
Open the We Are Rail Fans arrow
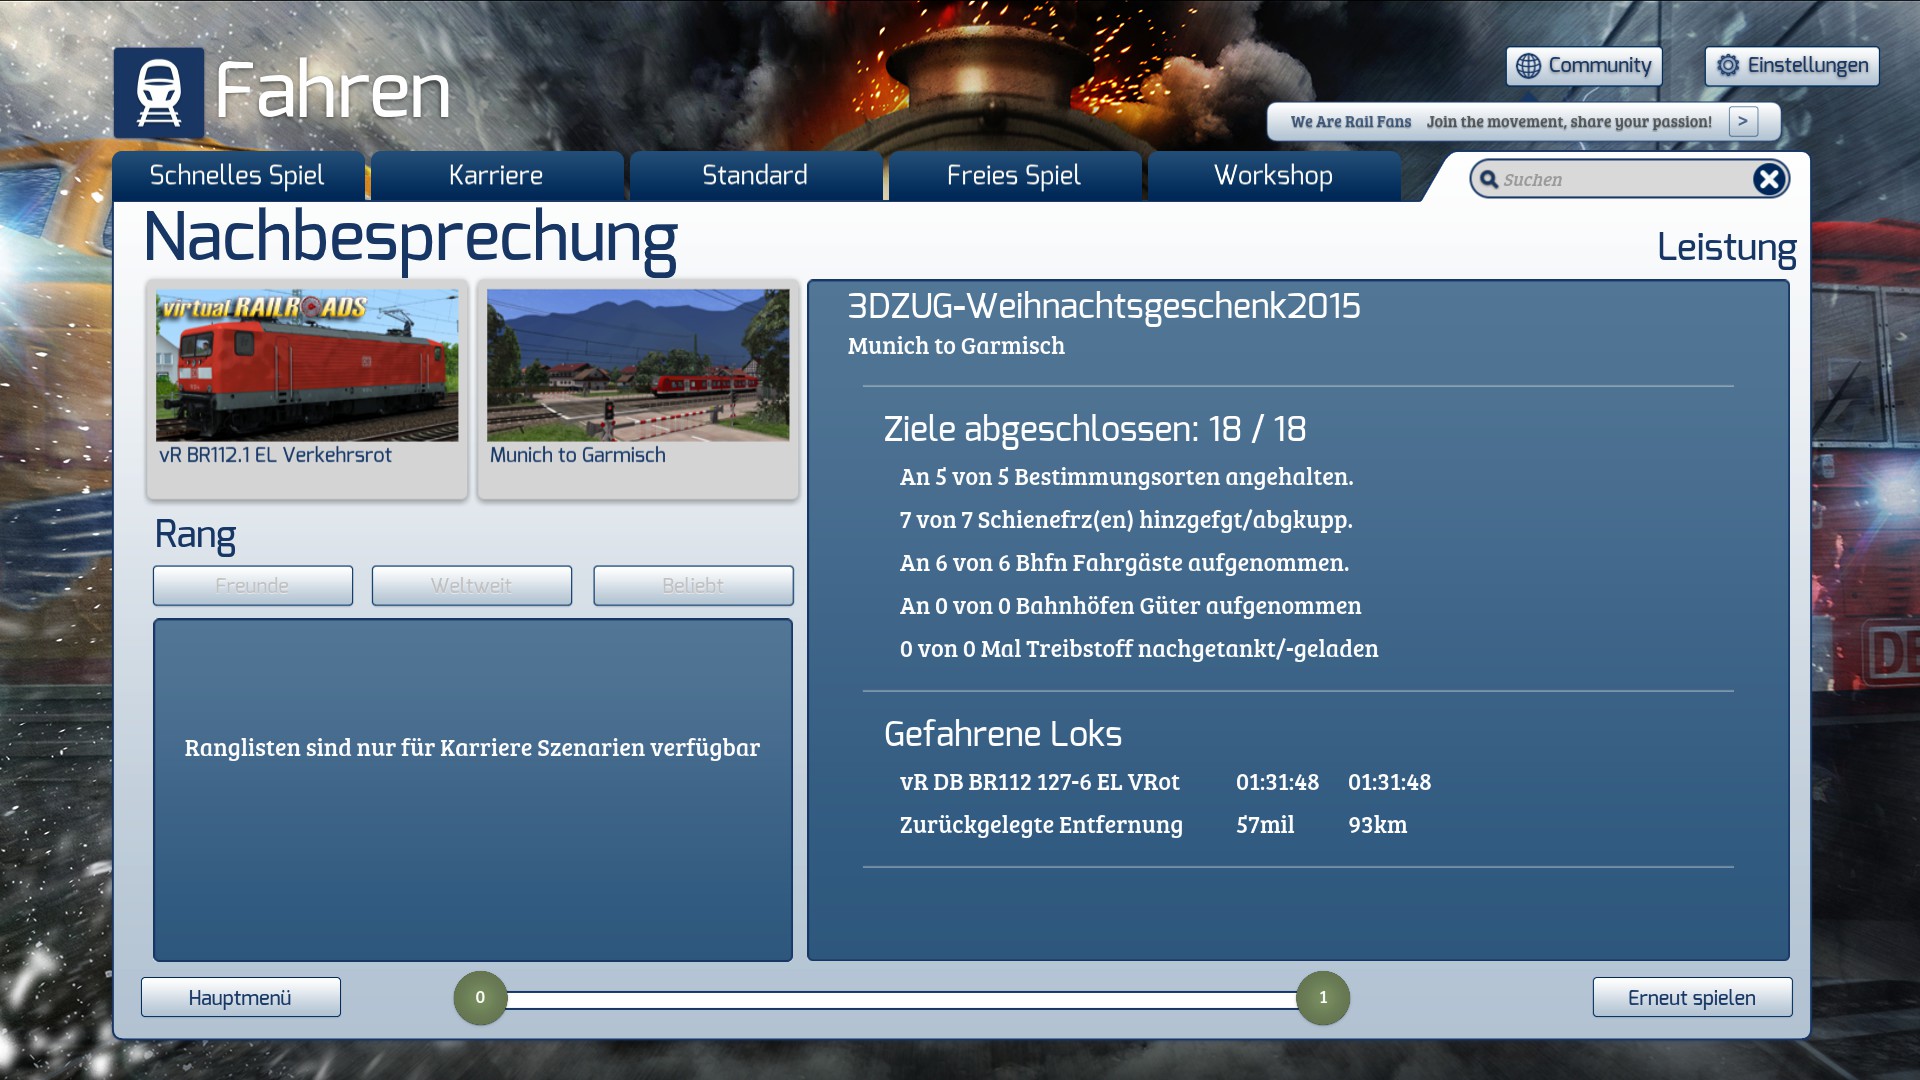(1743, 121)
